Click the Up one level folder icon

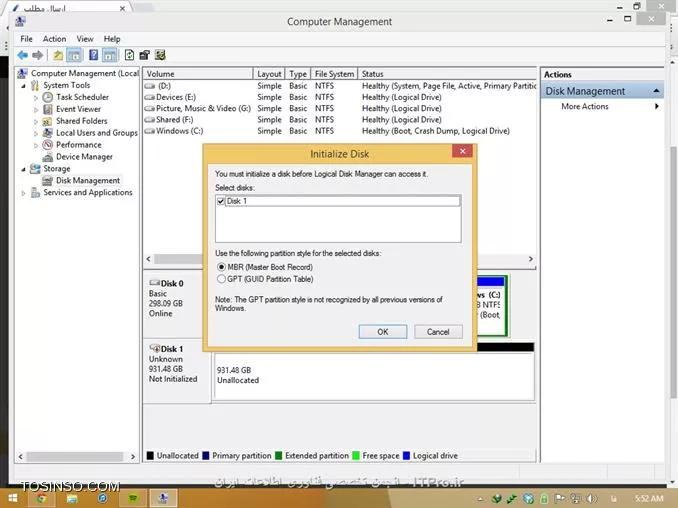[58, 55]
